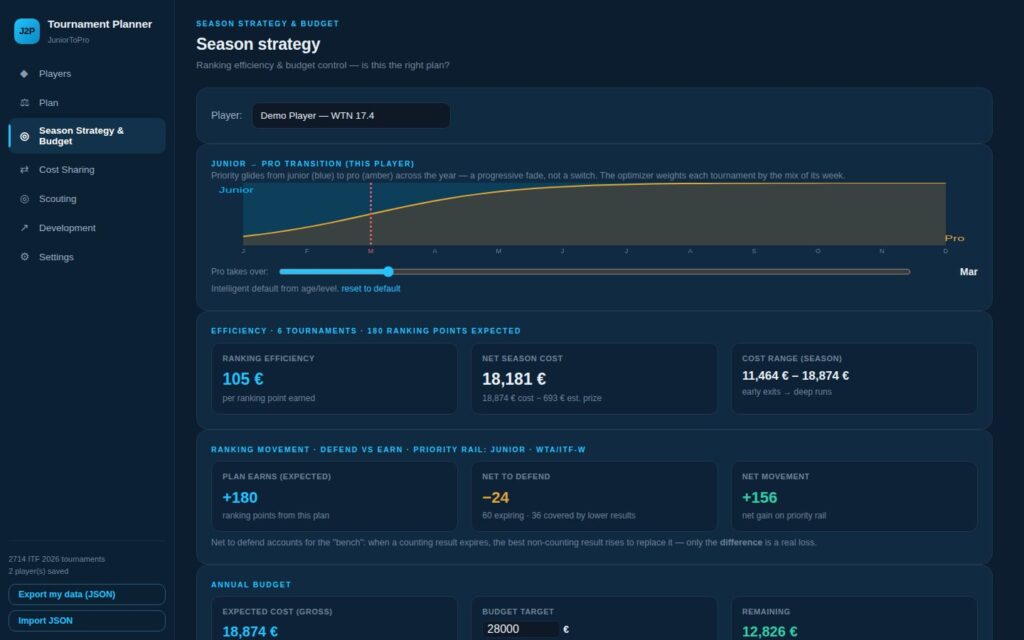Open the Development section
1024x640 pixels.
[x=87, y=228]
